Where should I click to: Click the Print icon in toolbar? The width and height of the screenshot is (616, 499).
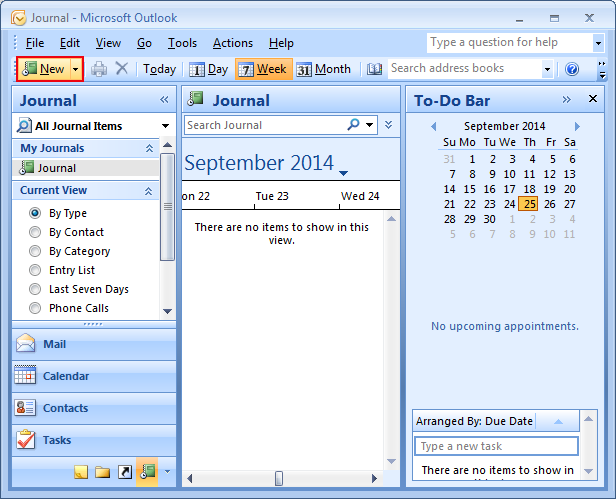click(x=99, y=69)
